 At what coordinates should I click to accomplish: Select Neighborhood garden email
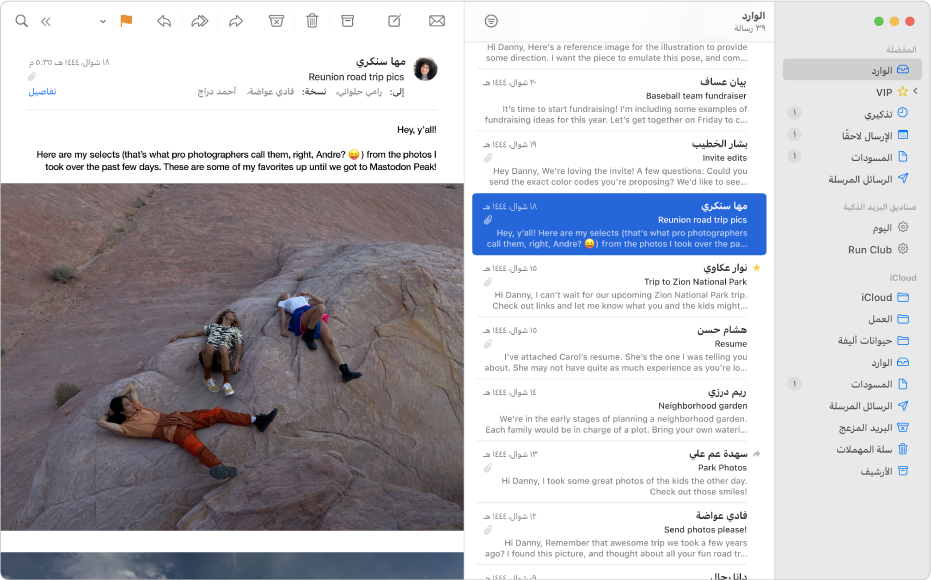coord(619,411)
